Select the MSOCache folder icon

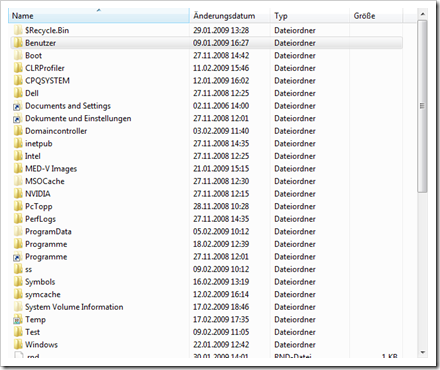18,181
